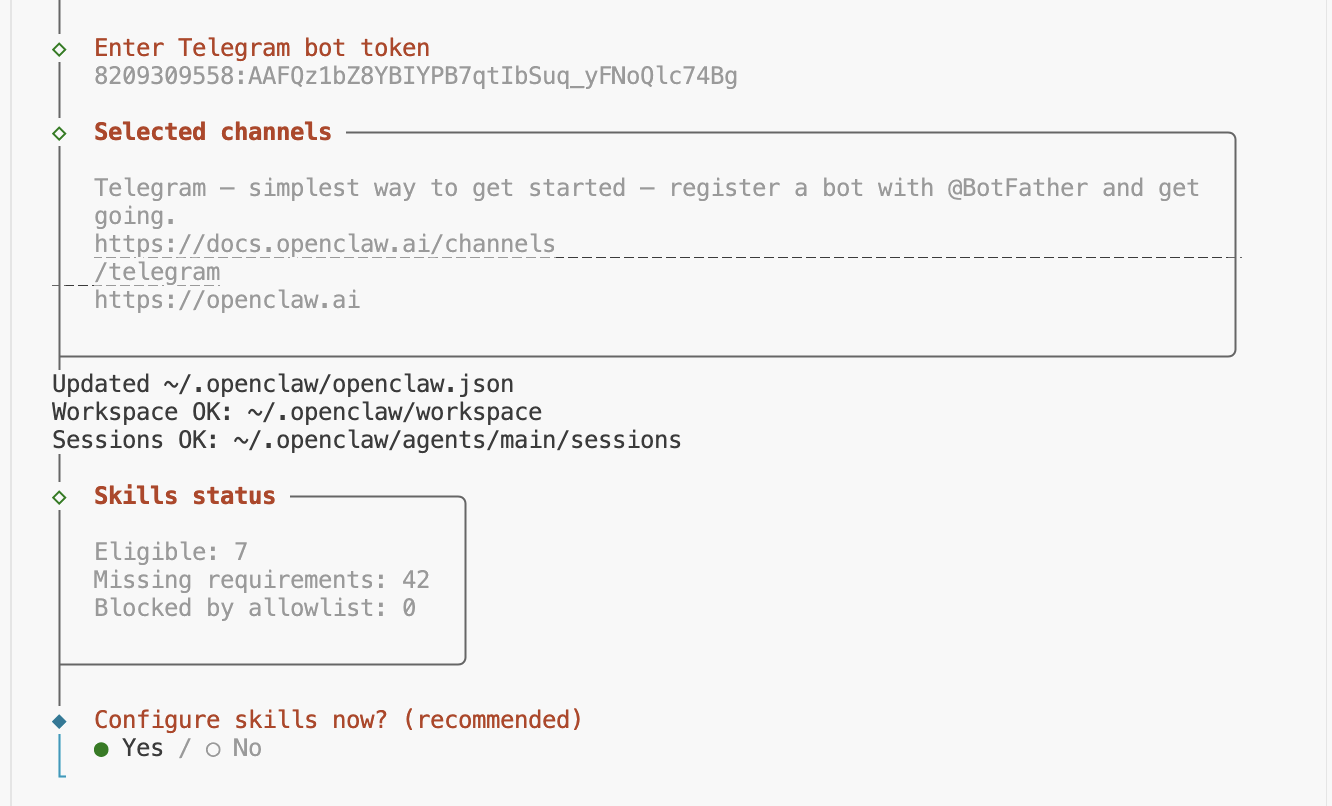This screenshot has height=806, width=1332.
Task: Click the Missing requirements: 42 line
Action: coord(262,580)
